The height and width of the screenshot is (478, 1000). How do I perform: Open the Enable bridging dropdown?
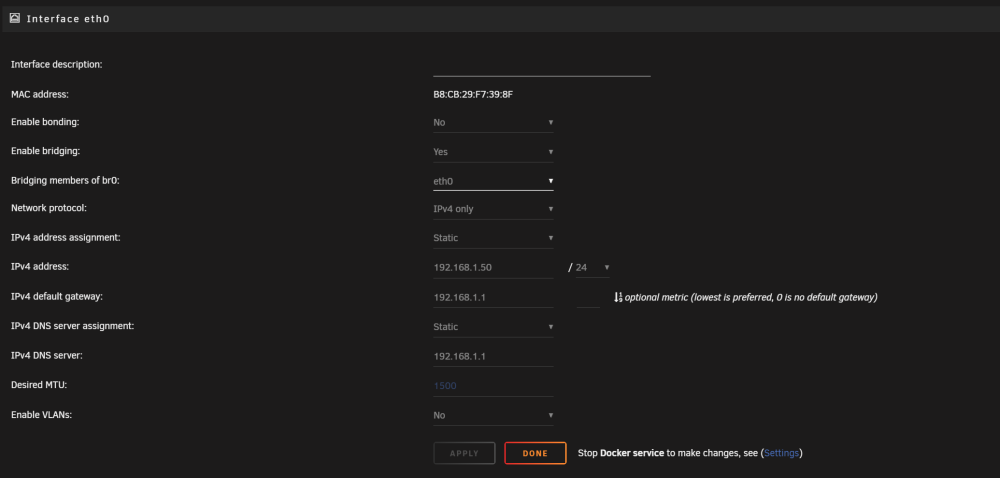click(493, 152)
